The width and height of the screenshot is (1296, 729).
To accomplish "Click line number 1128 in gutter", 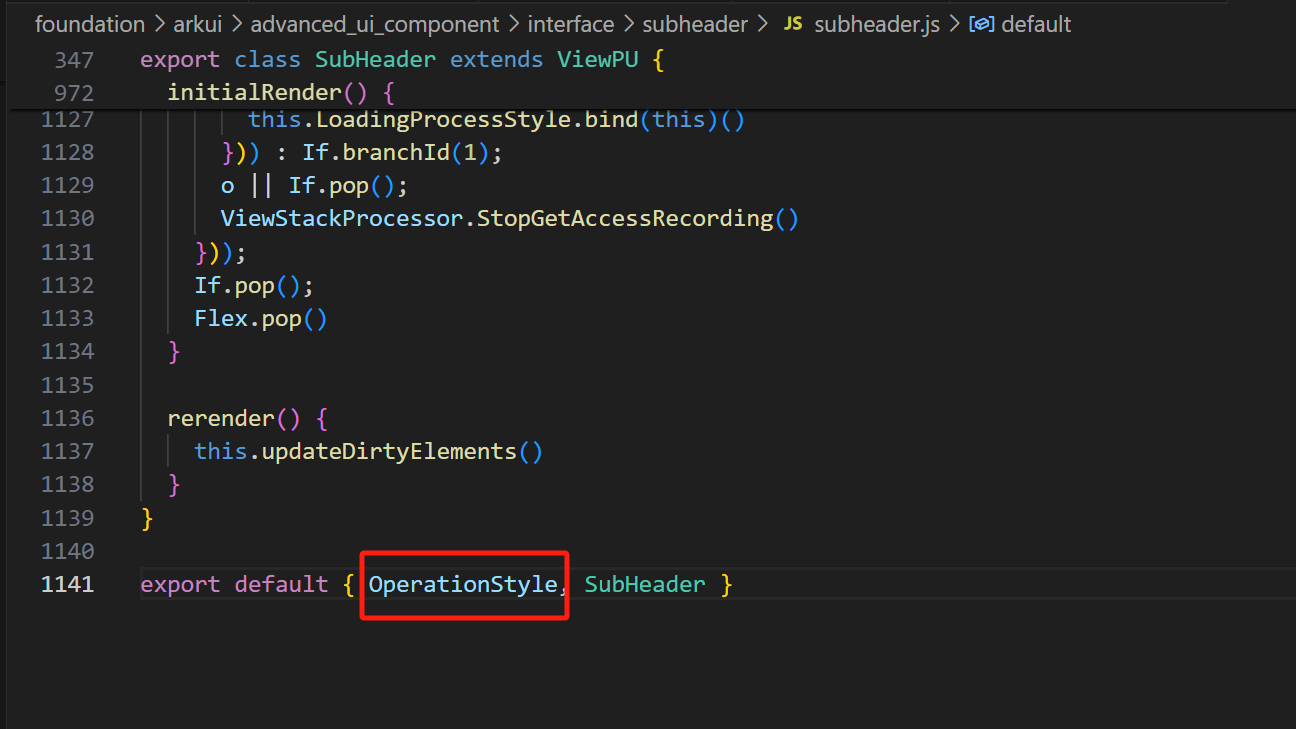I will click(x=67, y=152).
